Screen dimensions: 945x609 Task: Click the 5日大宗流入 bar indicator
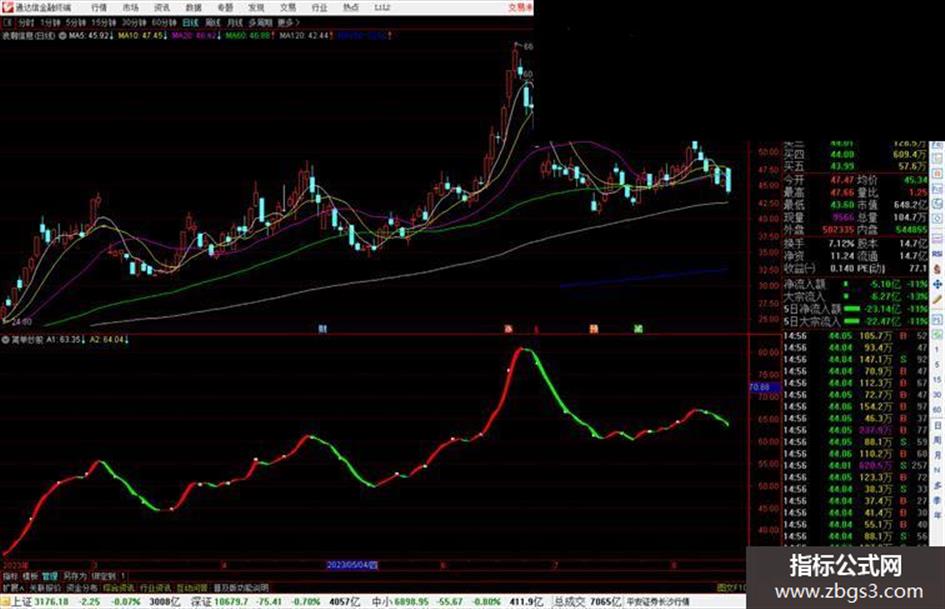851,321
